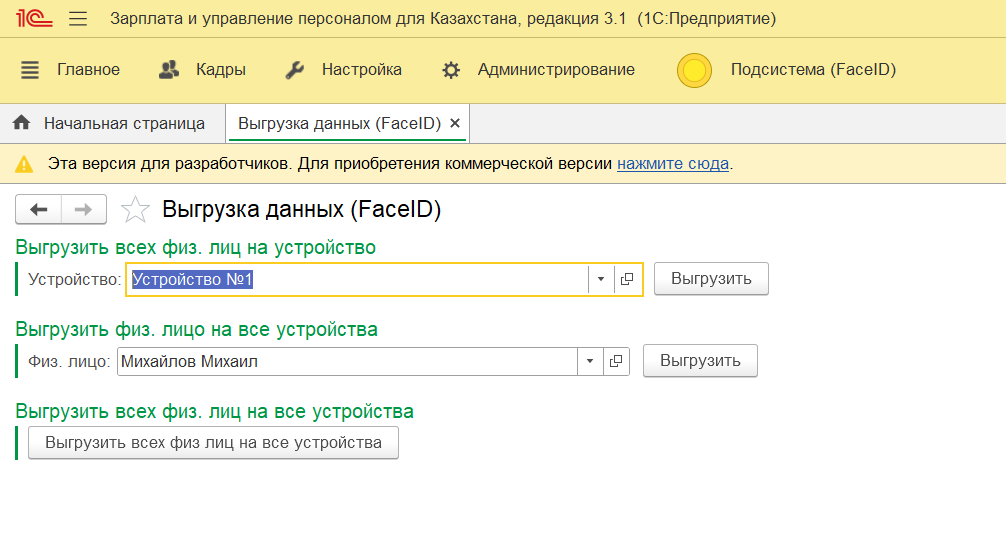This screenshot has height=541, width=1006.
Task: Follow the нажмите сюда link
Action: (x=672, y=163)
